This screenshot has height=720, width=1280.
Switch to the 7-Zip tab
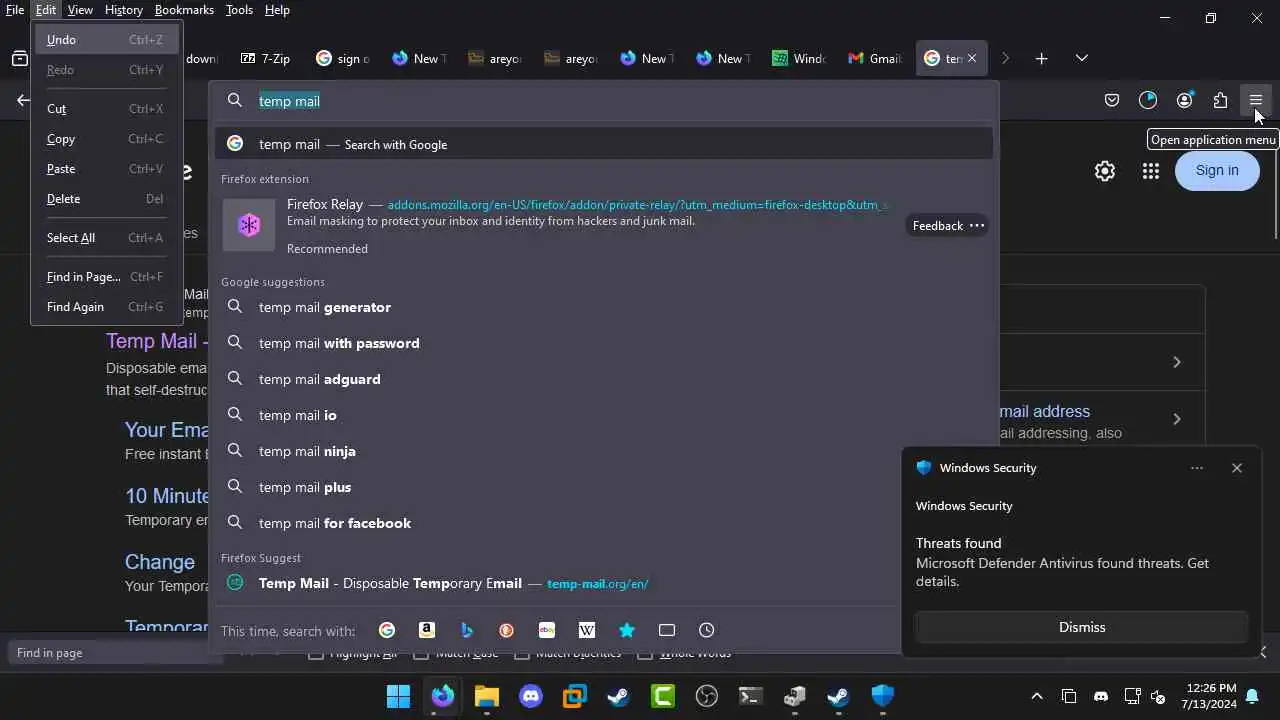(265, 59)
